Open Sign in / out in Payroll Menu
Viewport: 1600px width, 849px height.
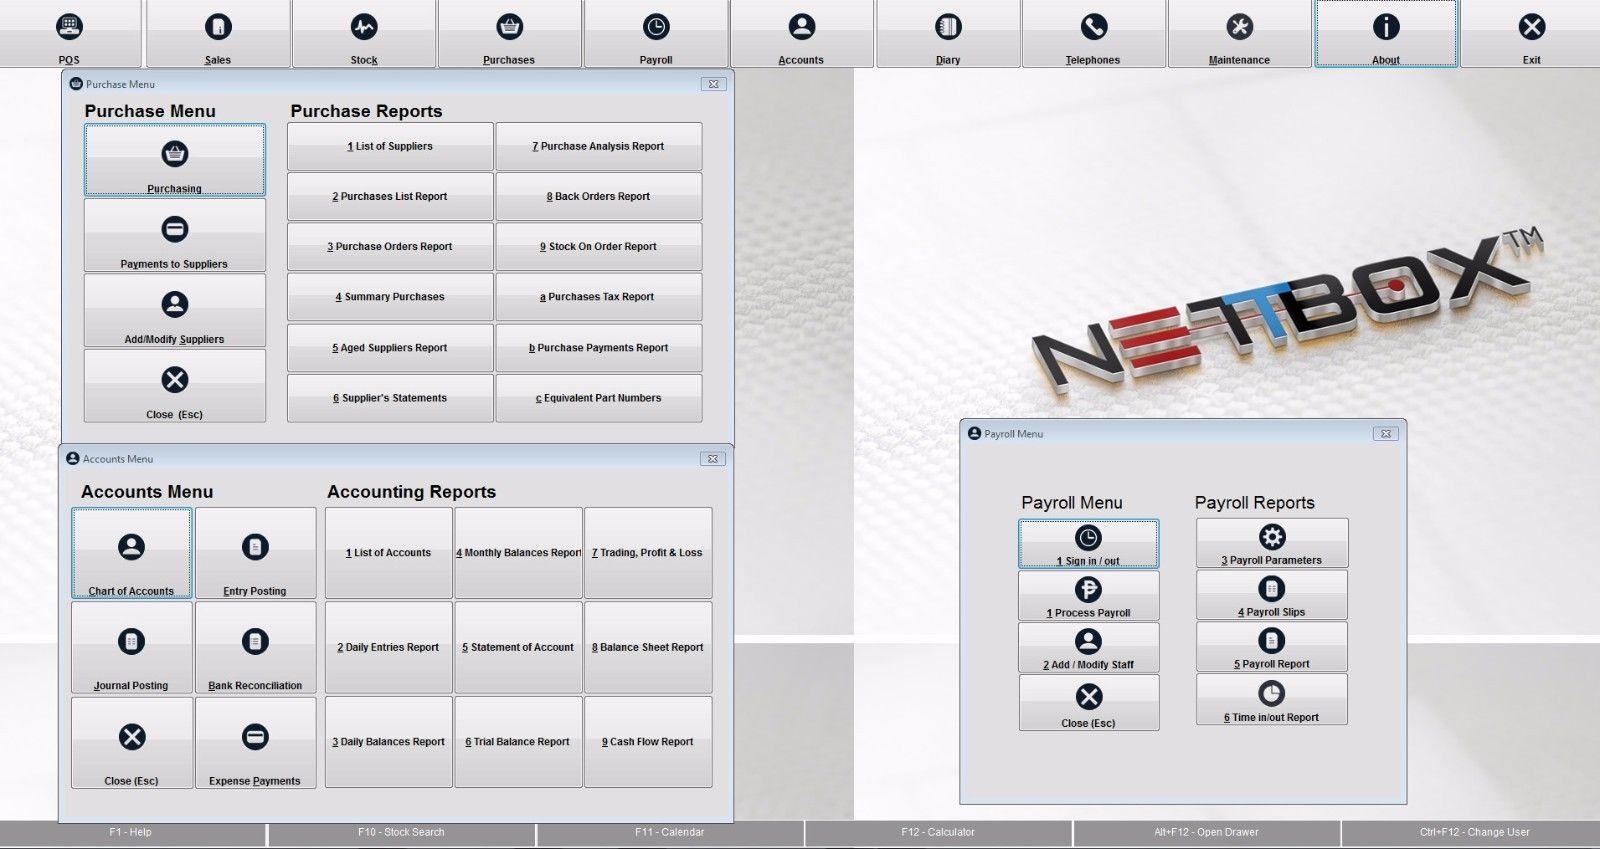pyautogui.click(x=1089, y=544)
